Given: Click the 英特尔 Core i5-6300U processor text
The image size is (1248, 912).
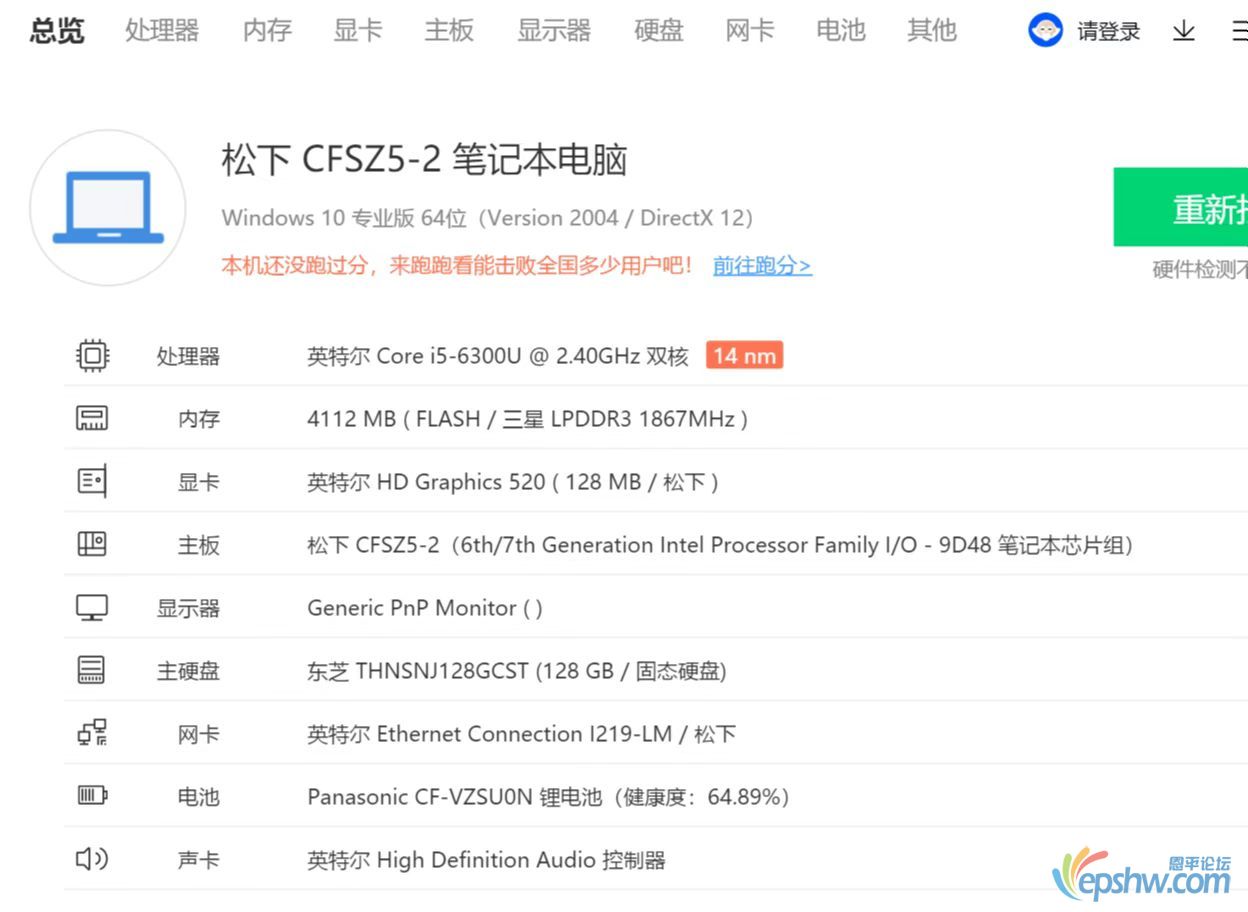Looking at the screenshot, I should [498, 356].
